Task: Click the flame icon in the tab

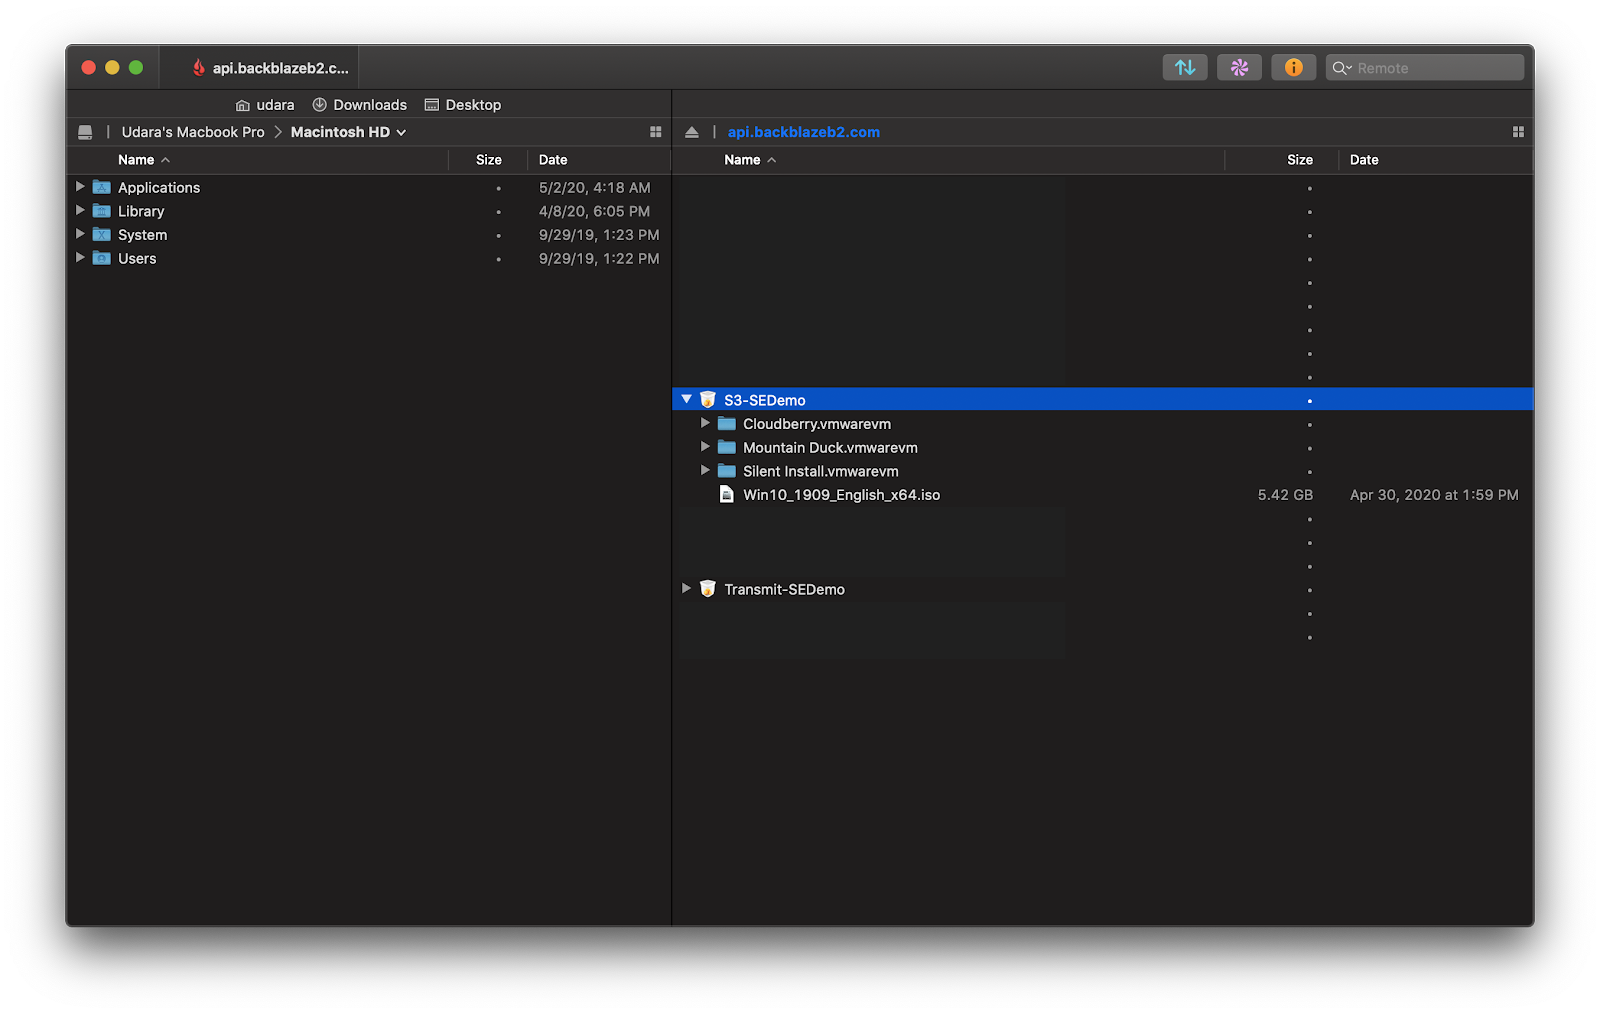Action: [199, 67]
